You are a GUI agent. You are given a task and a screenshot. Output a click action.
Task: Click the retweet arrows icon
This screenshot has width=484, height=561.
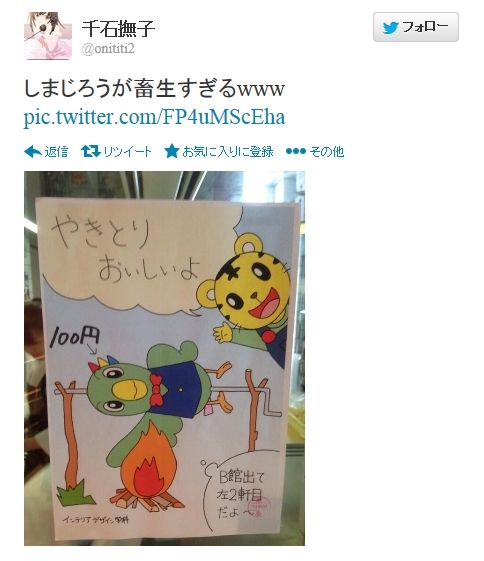click(91, 151)
